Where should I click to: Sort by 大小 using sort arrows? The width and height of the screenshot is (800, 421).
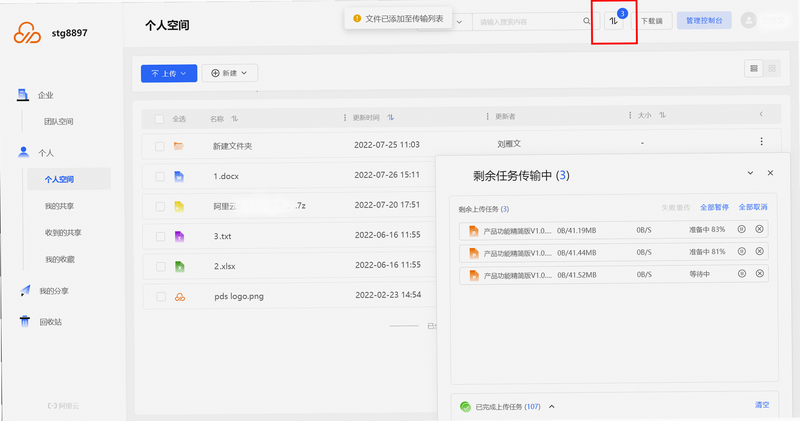click(662, 115)
